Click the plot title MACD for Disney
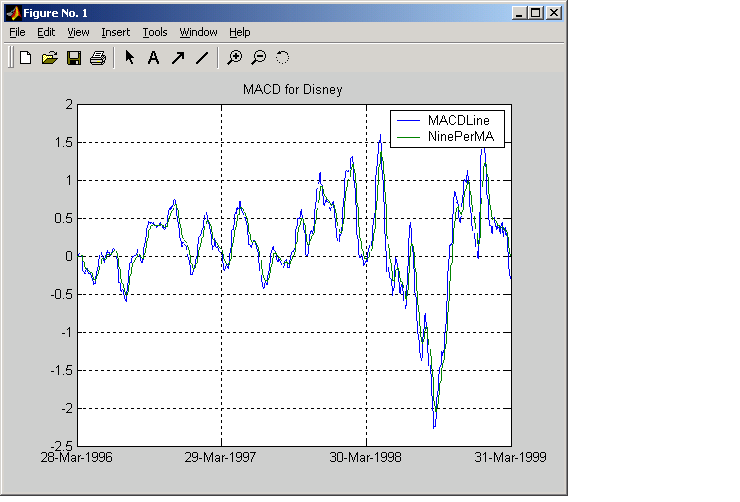Image resolution: width=740 pixels, height=502 pixels. point(293,90)
